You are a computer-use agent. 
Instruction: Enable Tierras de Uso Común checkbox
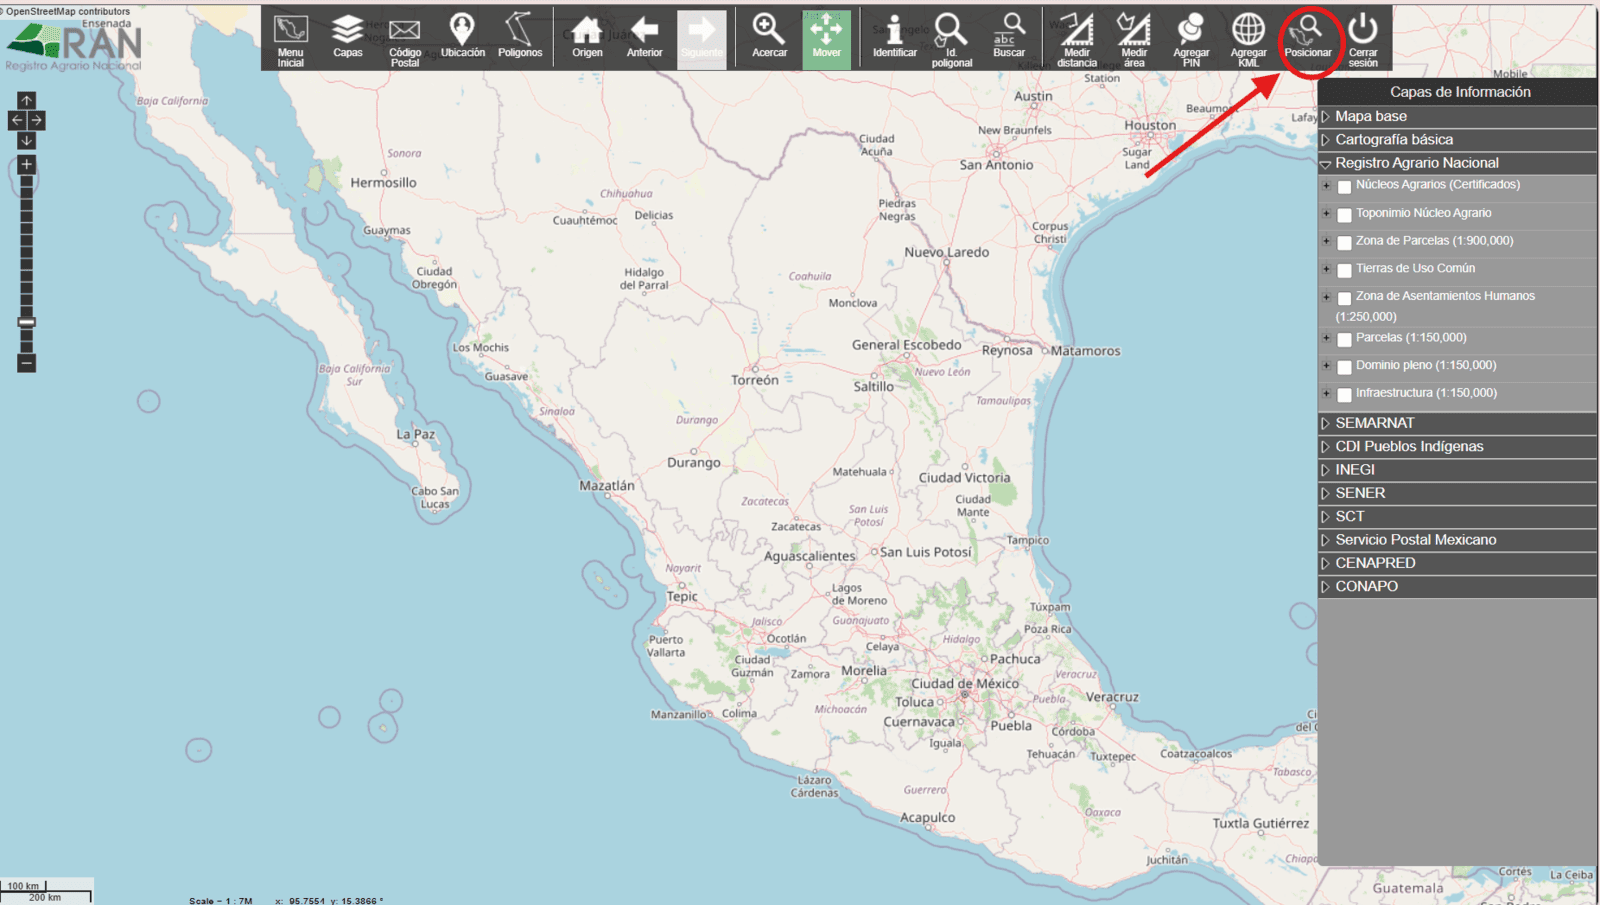coord(1345,271)
